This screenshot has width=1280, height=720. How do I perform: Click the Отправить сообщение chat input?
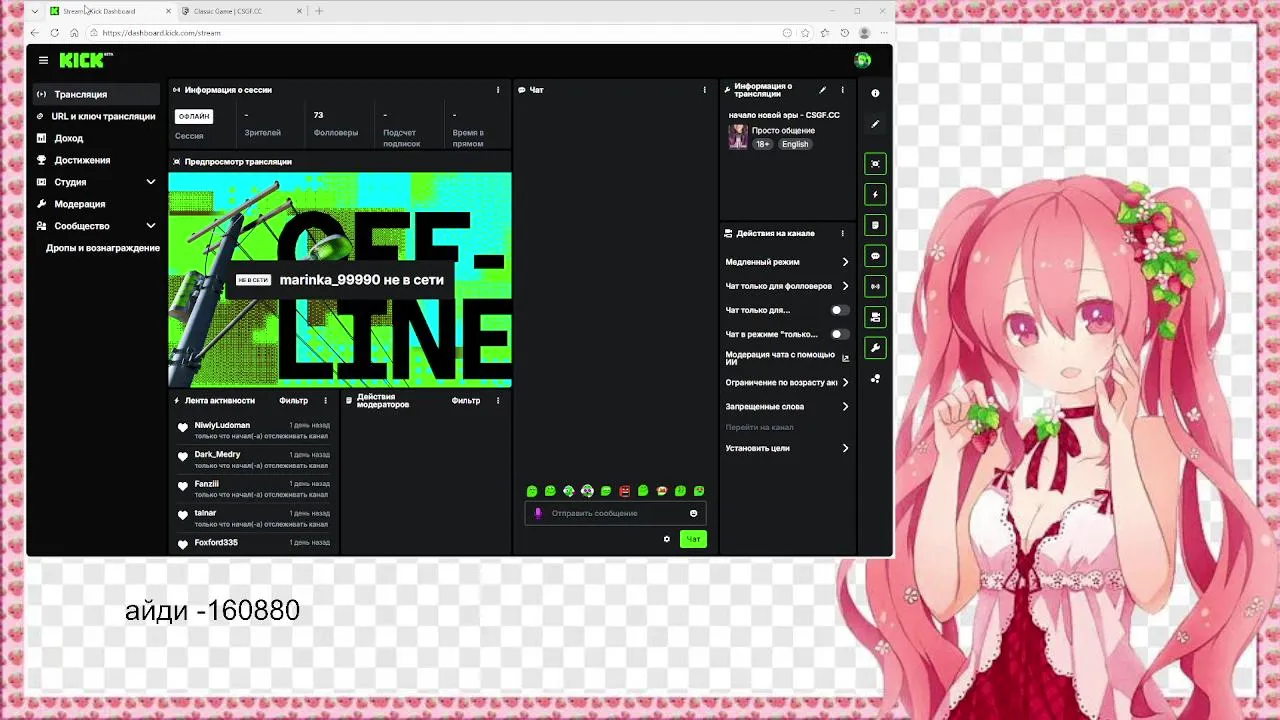coord(615,513)
